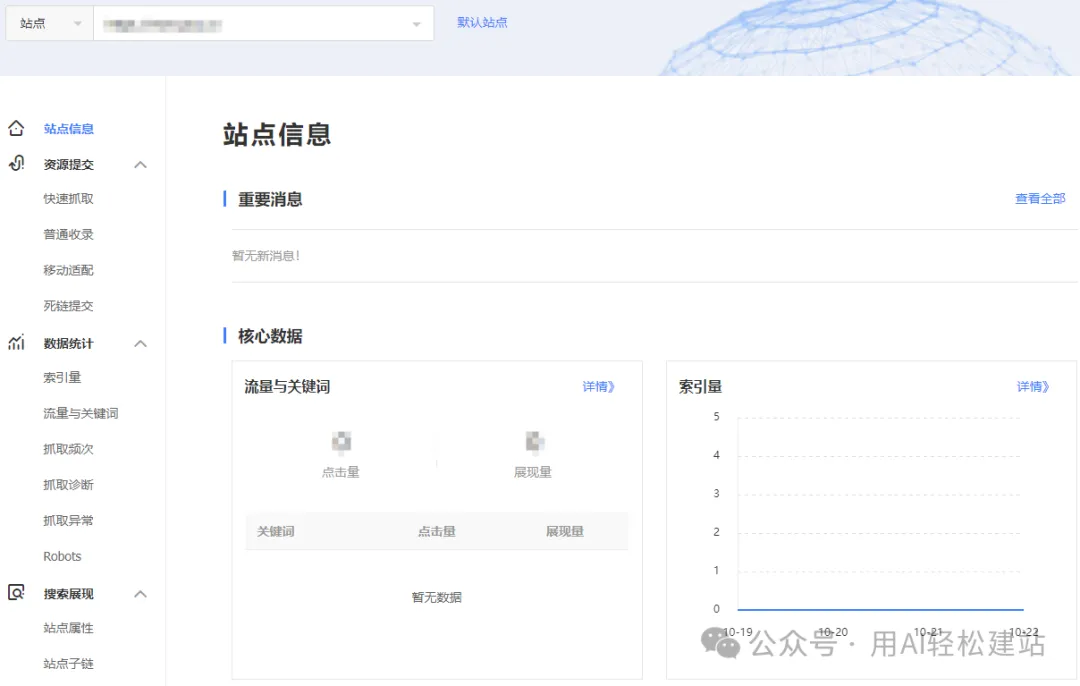The height and width of the screenshot is (686, 1080).
Task: Select 移动适配 in the sidebar
Action: [68, 269]
